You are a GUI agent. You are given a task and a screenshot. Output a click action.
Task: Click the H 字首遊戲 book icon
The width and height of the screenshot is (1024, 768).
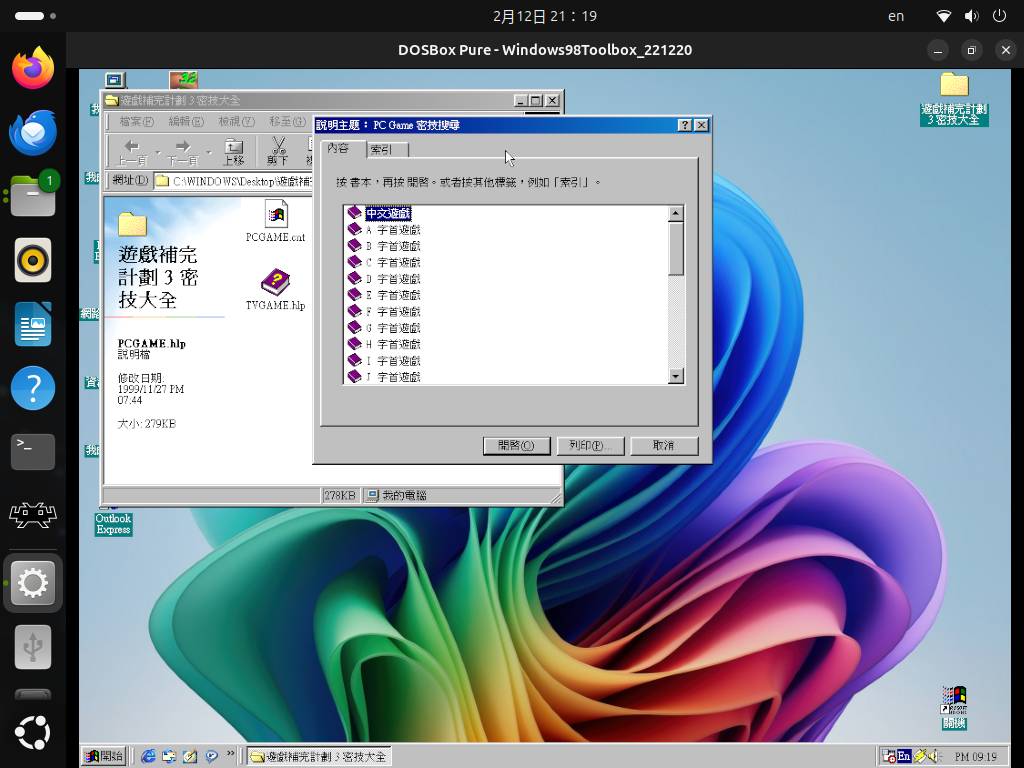(x=355, y=344)
